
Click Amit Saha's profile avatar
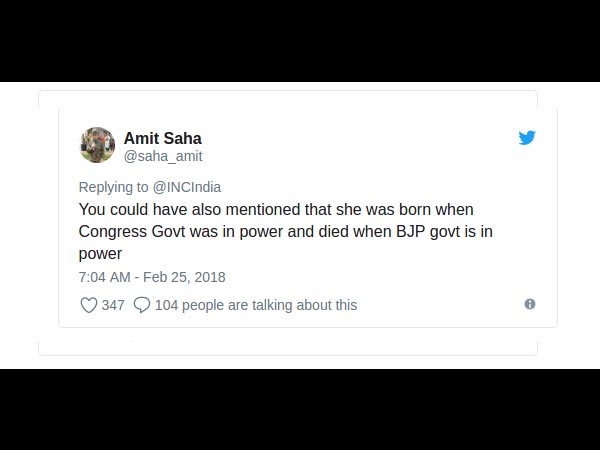point(97,145)
